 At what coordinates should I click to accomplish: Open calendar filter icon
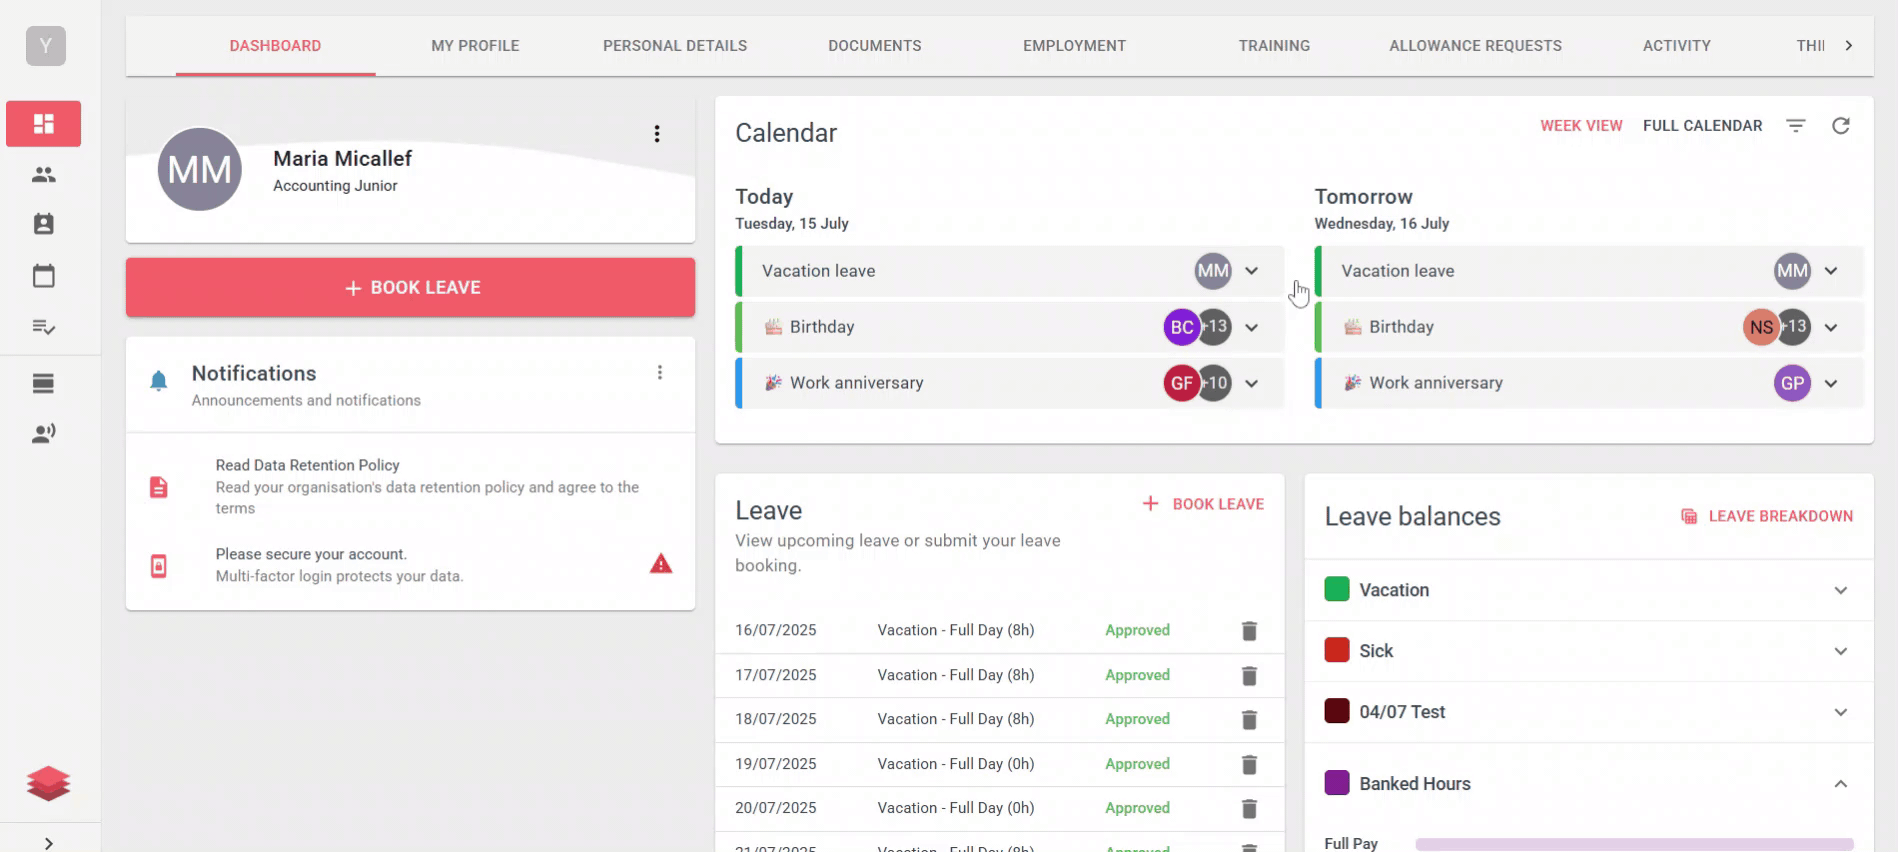(1796, 126)
